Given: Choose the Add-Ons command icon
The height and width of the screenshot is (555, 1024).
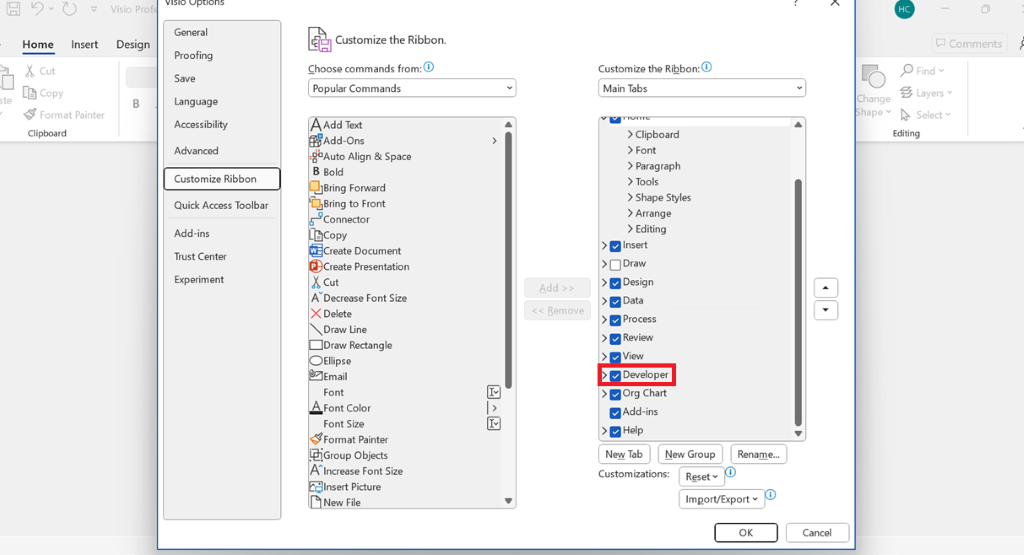Looking at the screenshot, I should coord(316,140).
